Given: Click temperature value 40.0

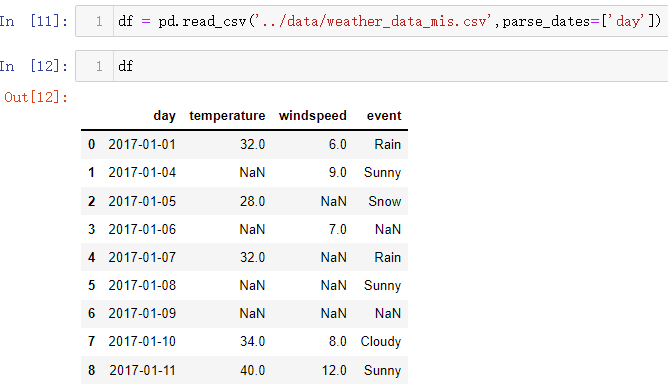Looking at the screenshot, I should click(x=252, y=370).
